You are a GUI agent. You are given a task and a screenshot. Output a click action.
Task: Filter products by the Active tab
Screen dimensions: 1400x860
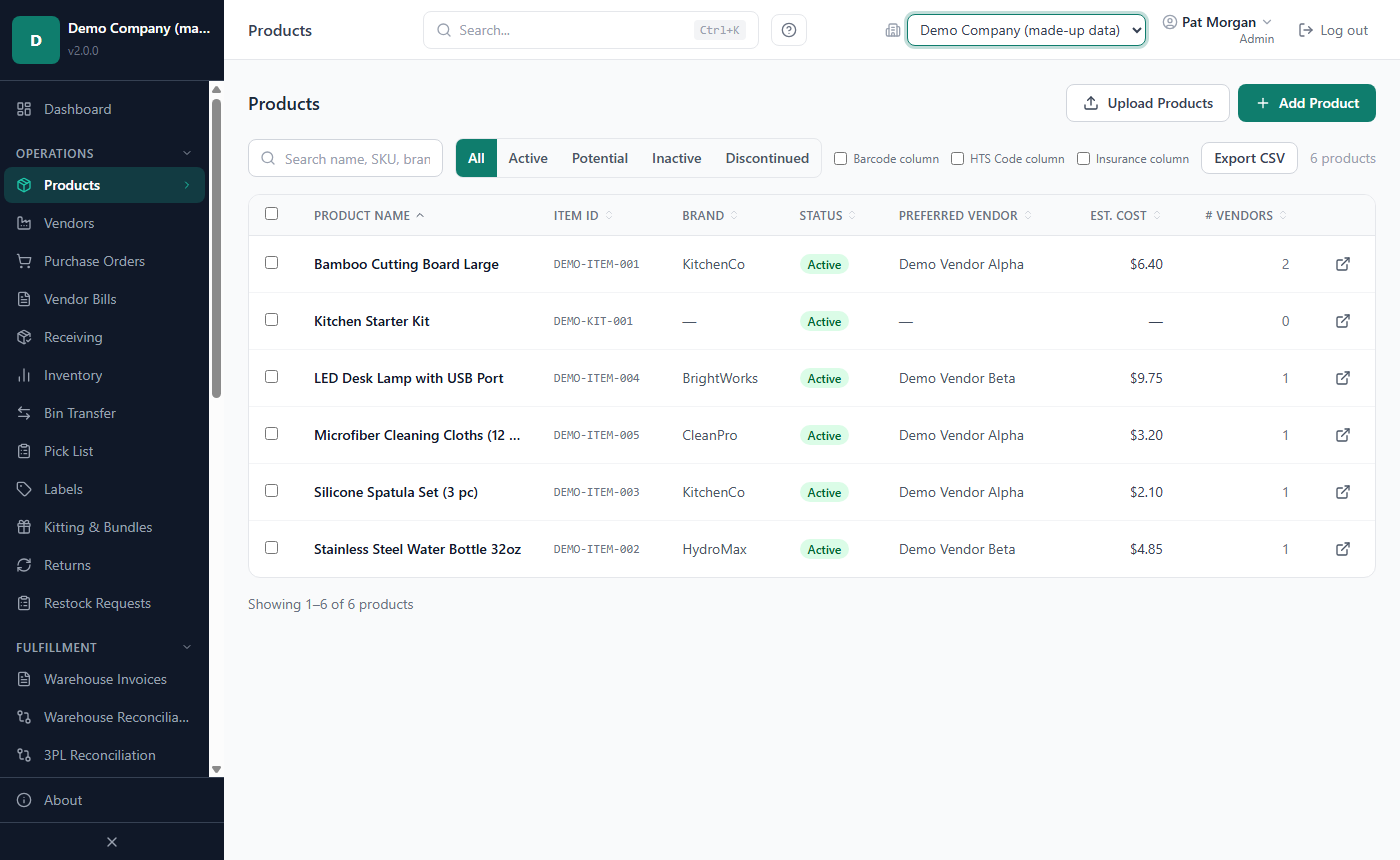click(528, 158)
